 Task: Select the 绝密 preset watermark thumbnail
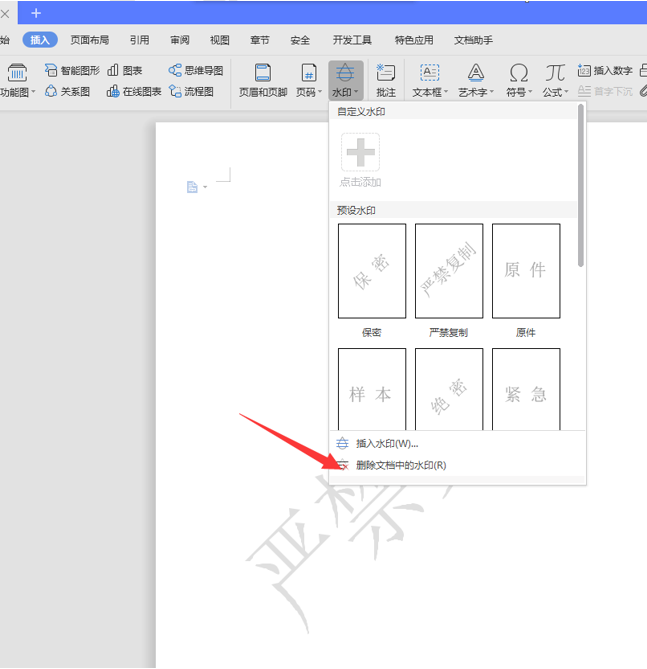point(449,389)
